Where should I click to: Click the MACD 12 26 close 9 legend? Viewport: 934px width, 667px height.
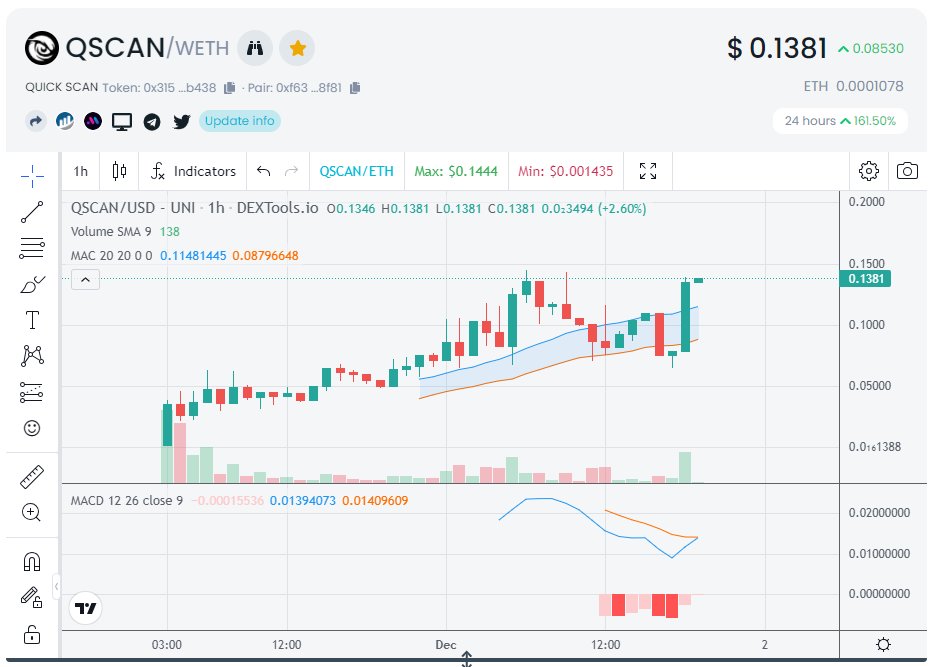pyautogui.click(x=127, y=501)
